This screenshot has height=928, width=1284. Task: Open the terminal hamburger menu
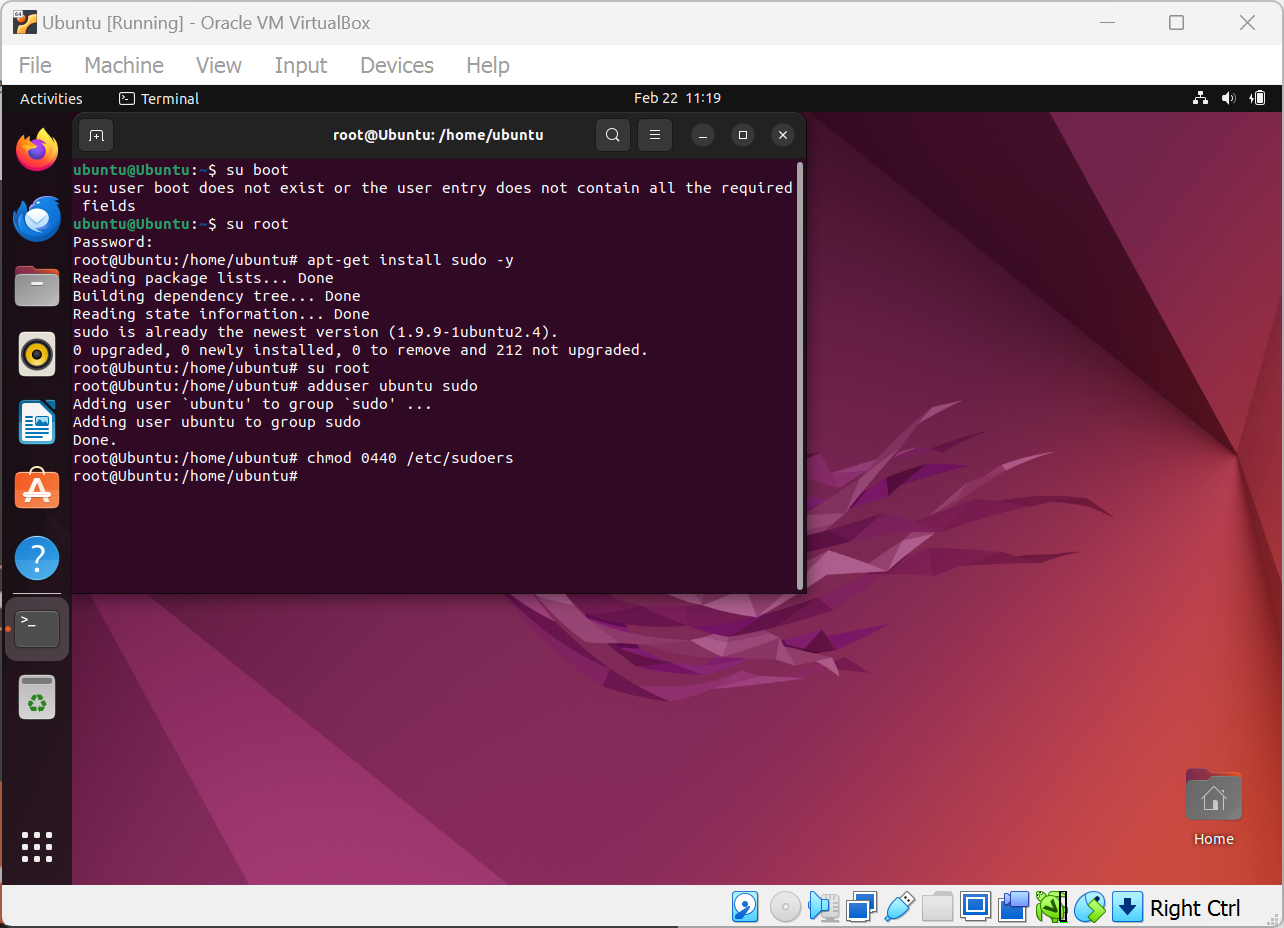click(x=655, y=134)
